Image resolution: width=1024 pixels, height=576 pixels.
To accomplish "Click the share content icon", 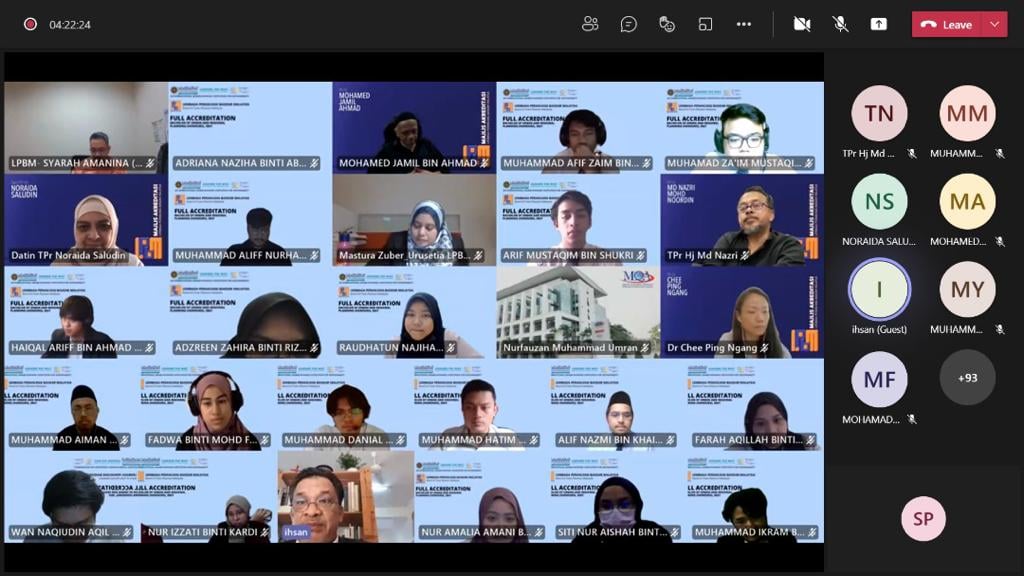I will coord(879,24).
